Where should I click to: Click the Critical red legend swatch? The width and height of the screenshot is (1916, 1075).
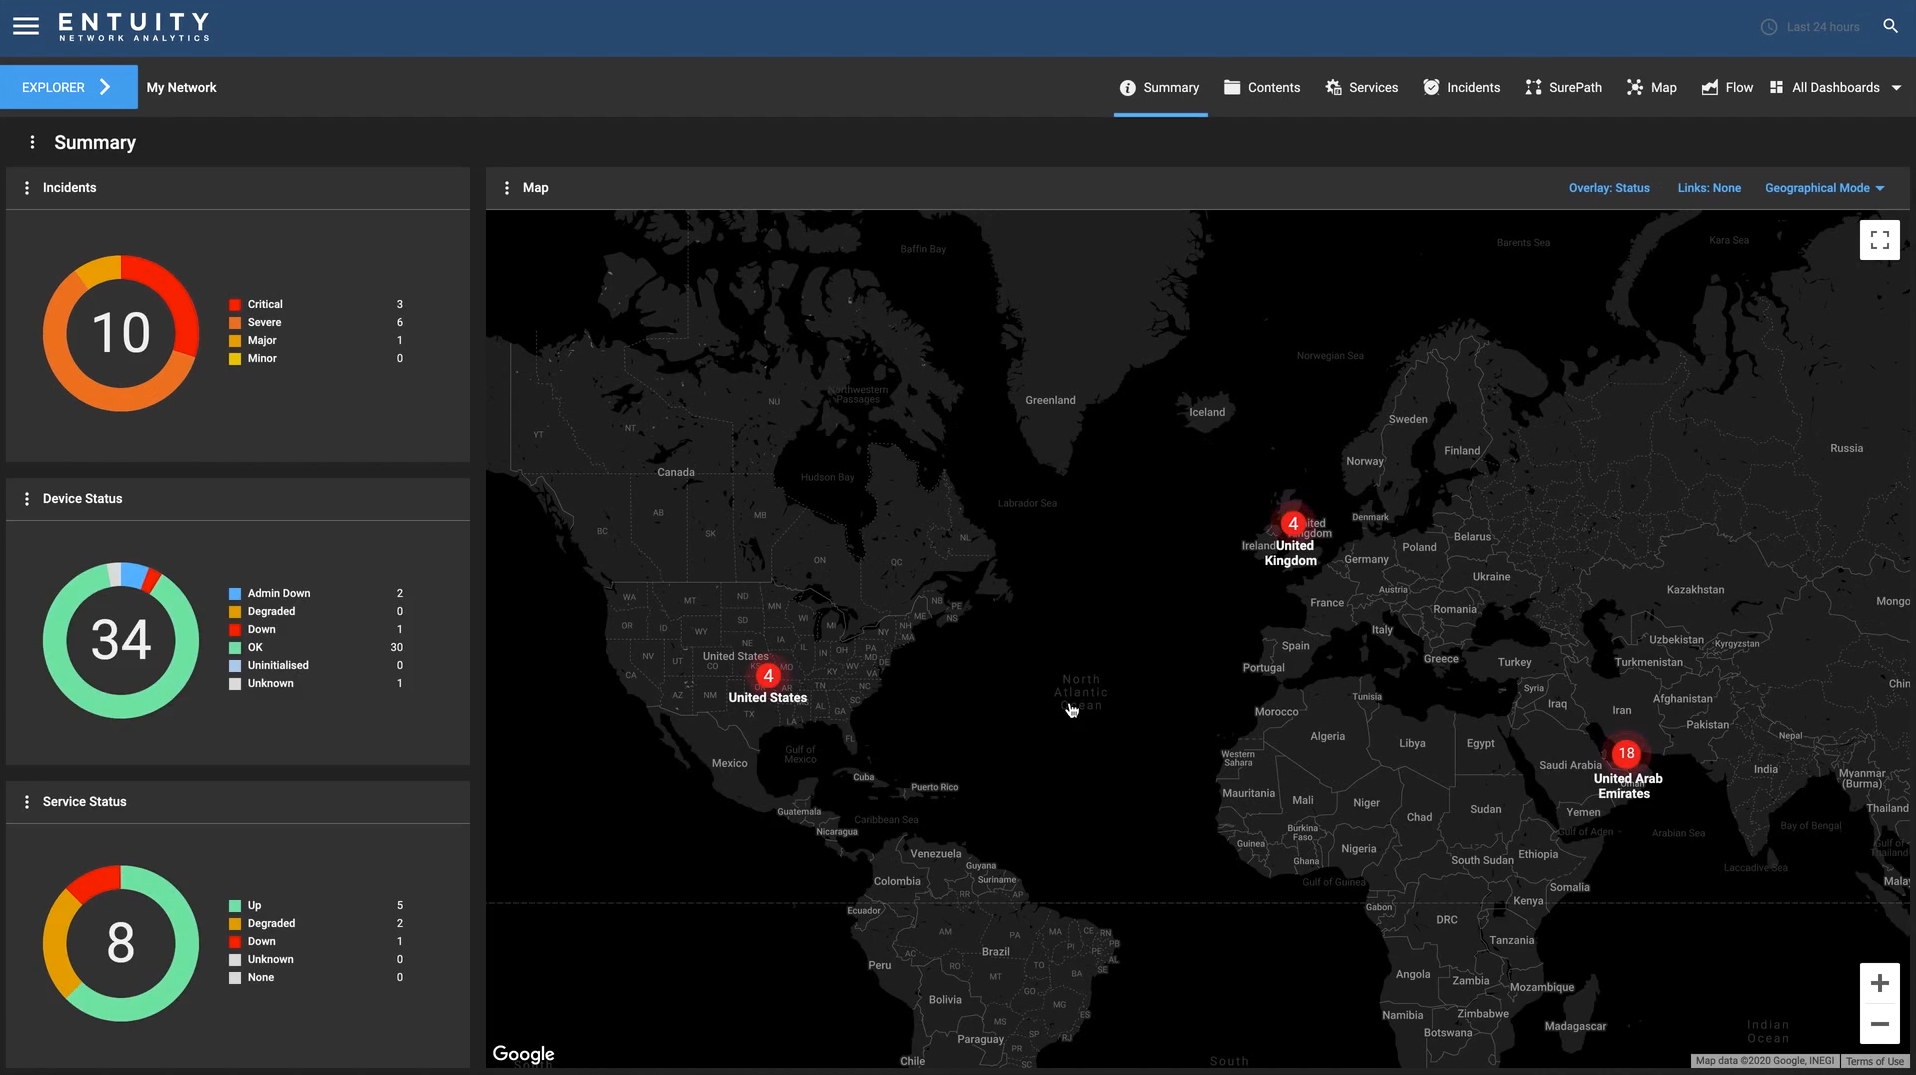point(235,305)
